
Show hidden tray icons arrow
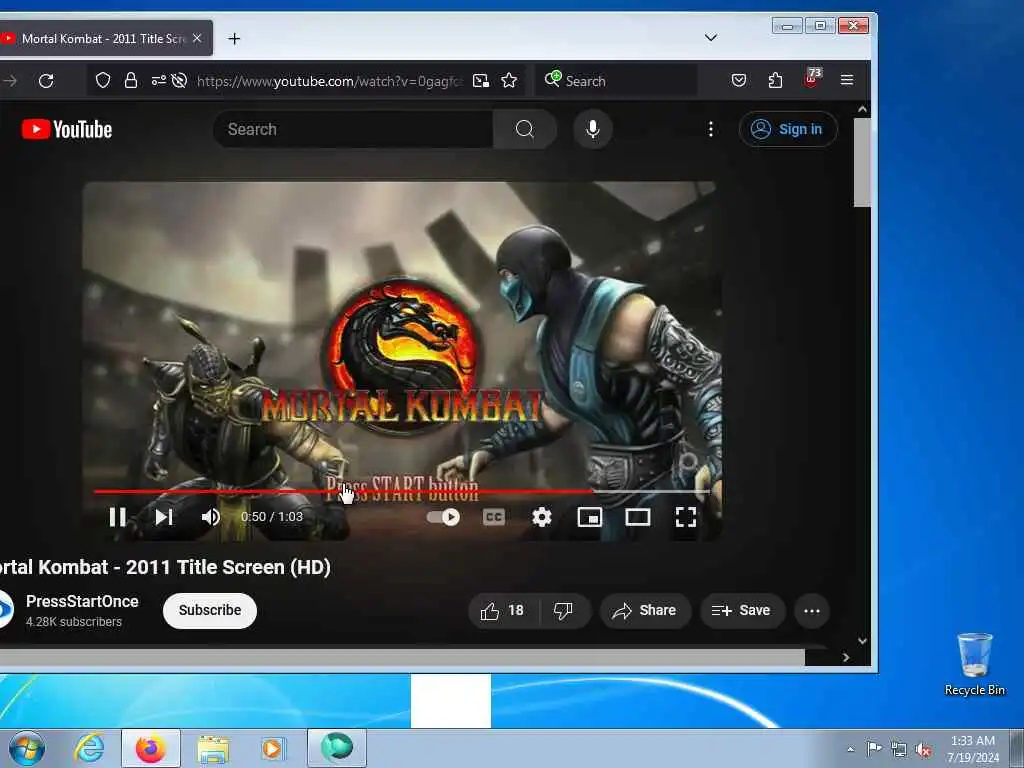[850, 749]
